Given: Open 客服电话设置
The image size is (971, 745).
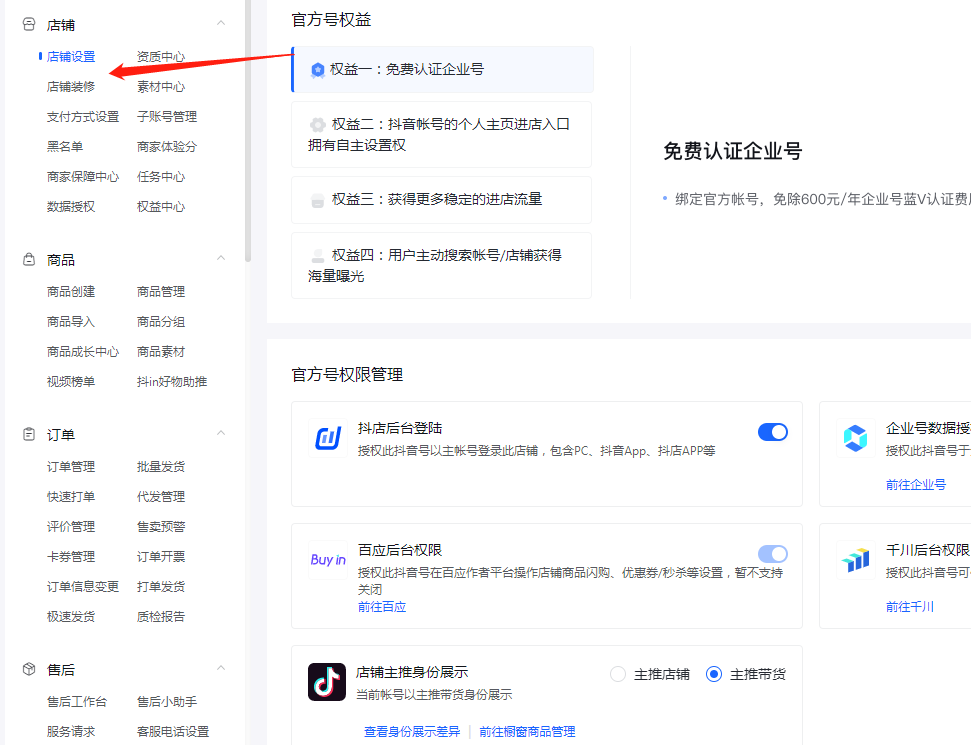Looking at the screenshot, I should pos(173,731).
